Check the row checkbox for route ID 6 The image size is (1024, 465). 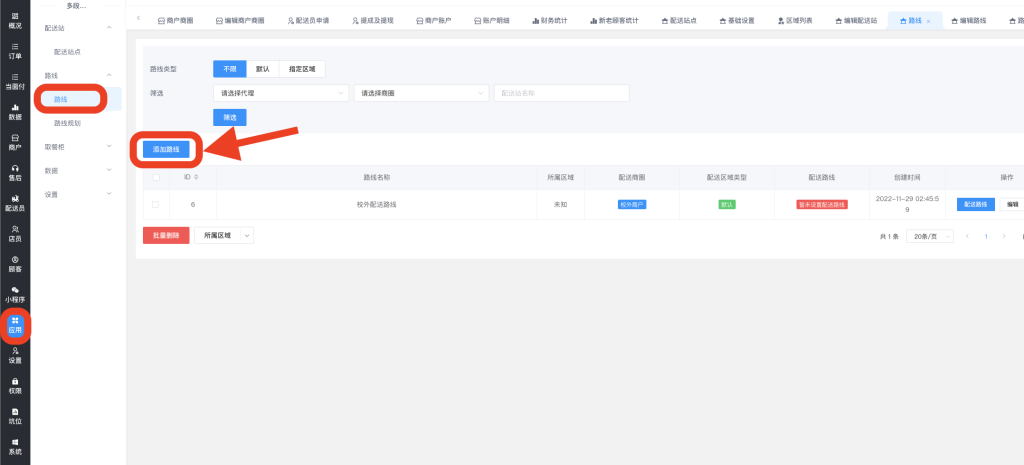pyautogui.click(x=155, y=204)
